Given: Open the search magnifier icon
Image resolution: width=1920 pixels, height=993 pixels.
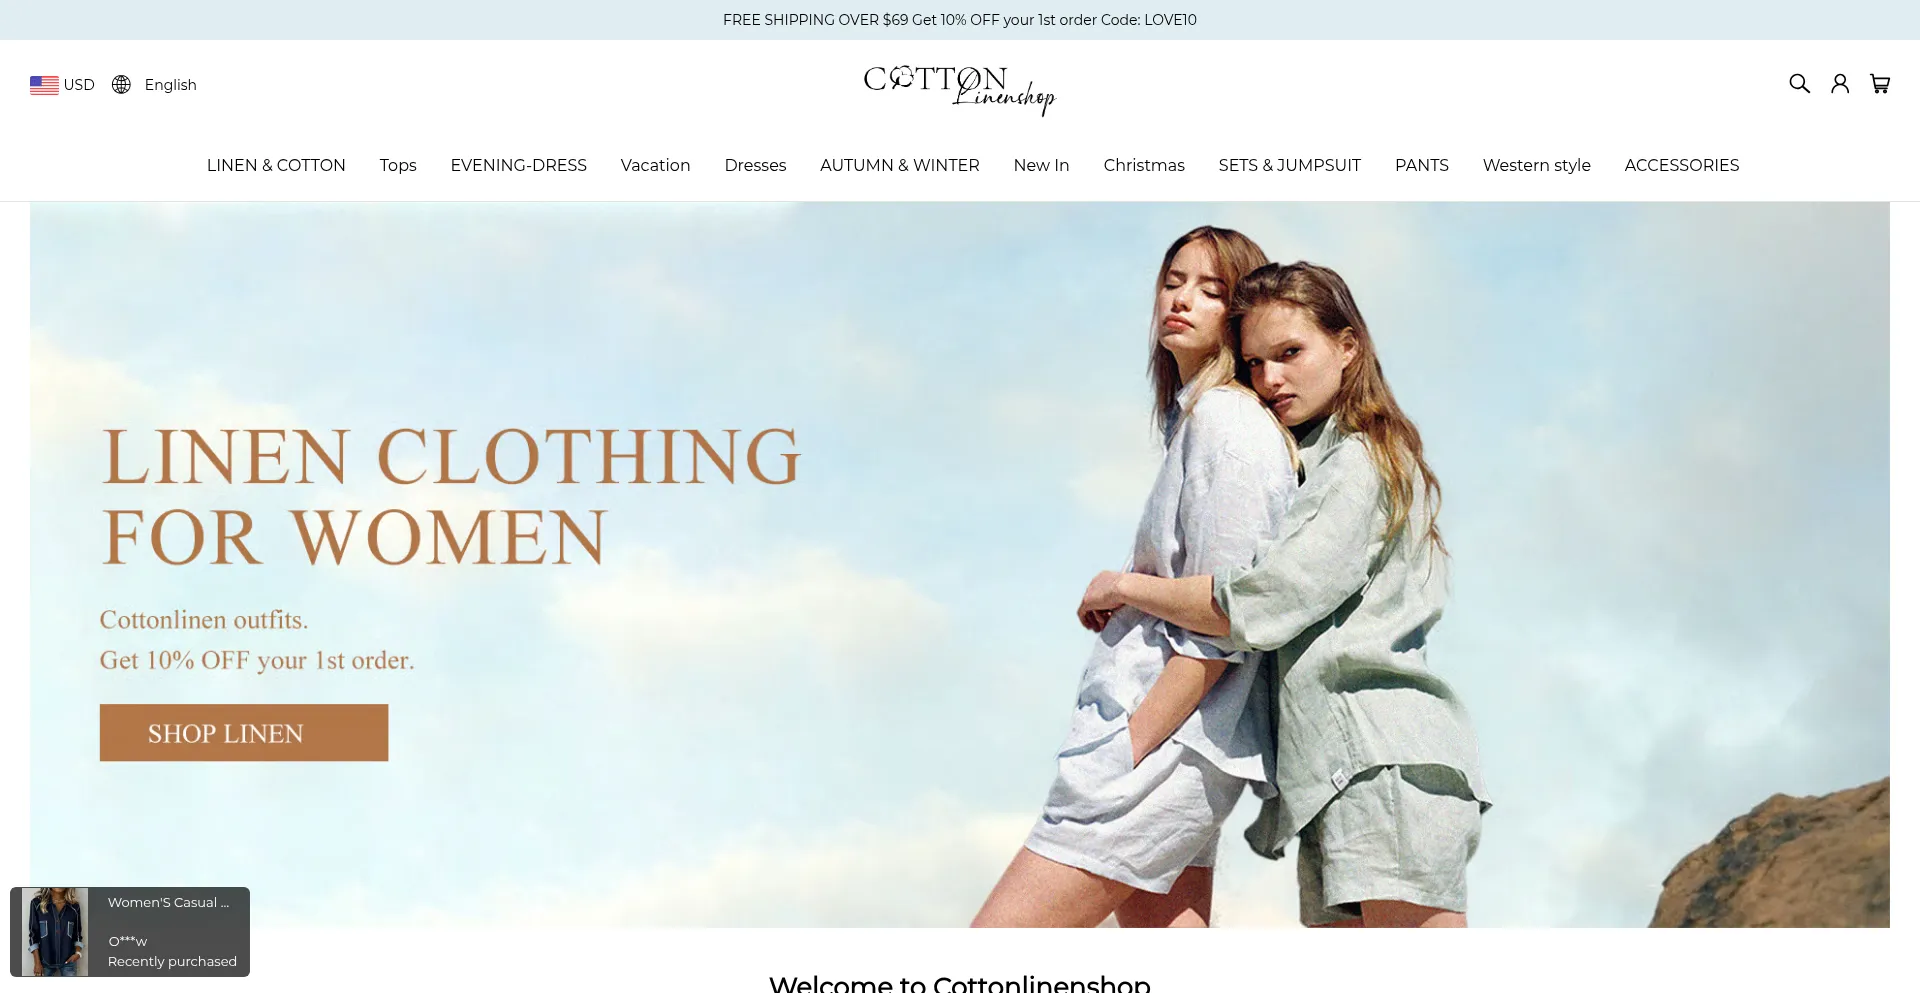Looking at the screenshot, I should tap(1799, 84).
